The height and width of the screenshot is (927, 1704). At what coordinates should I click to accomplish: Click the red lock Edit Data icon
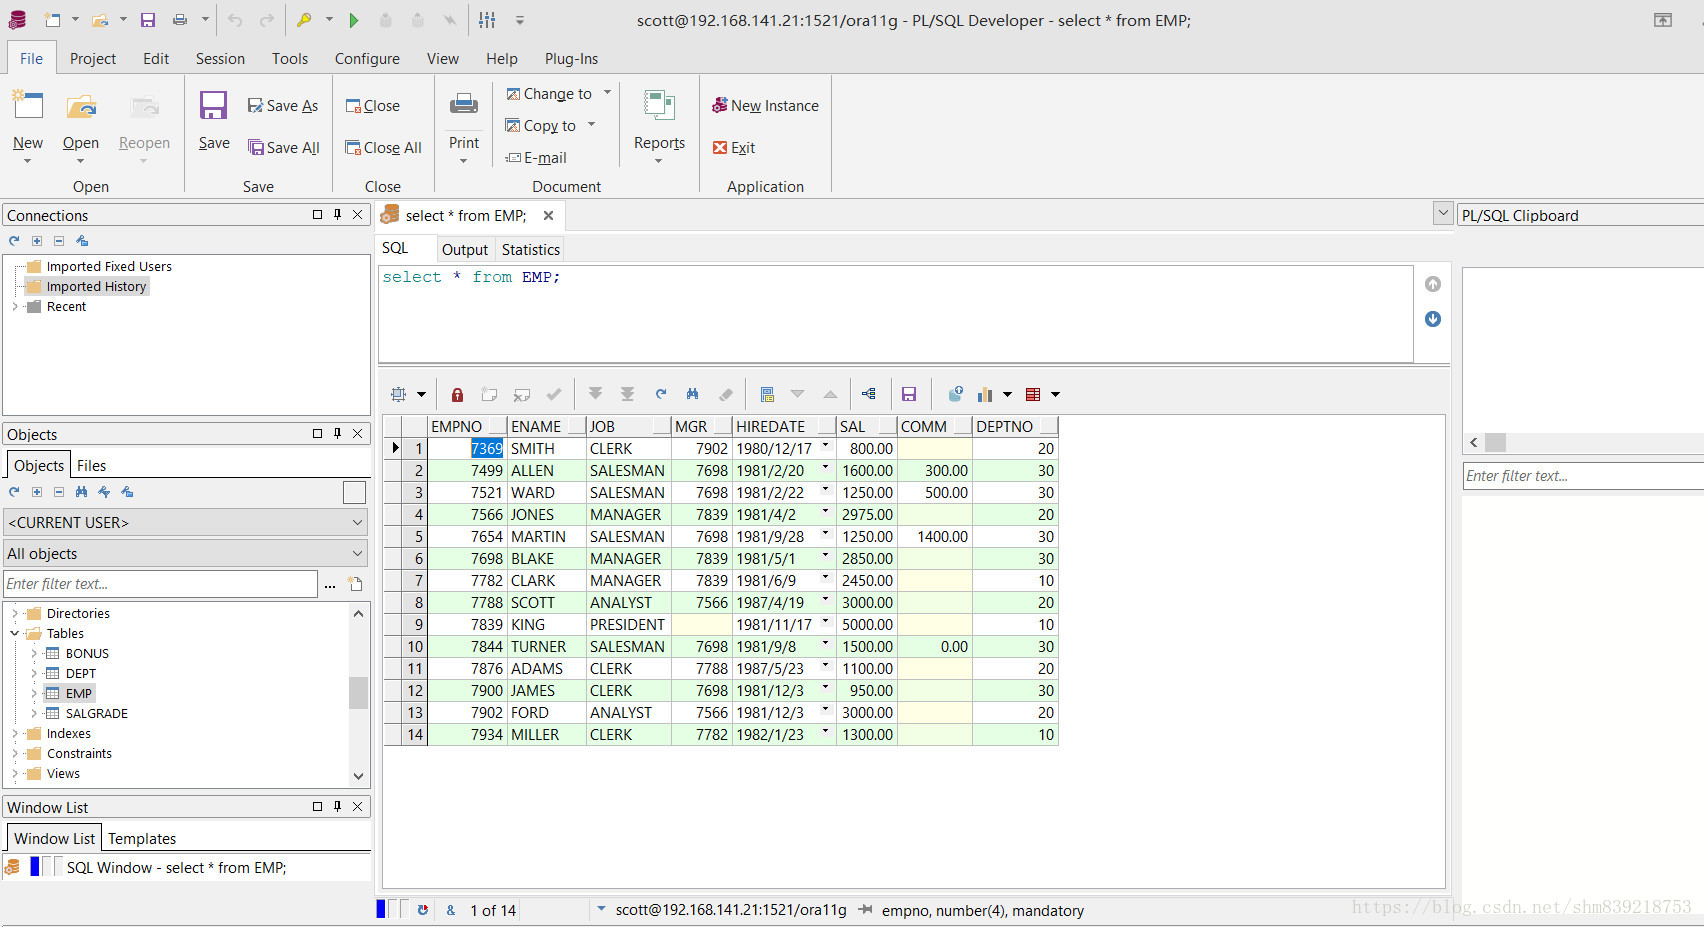(457, 394)
